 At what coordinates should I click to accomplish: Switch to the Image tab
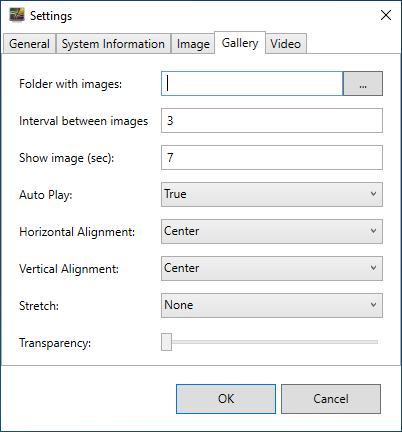tap(193, 44)
